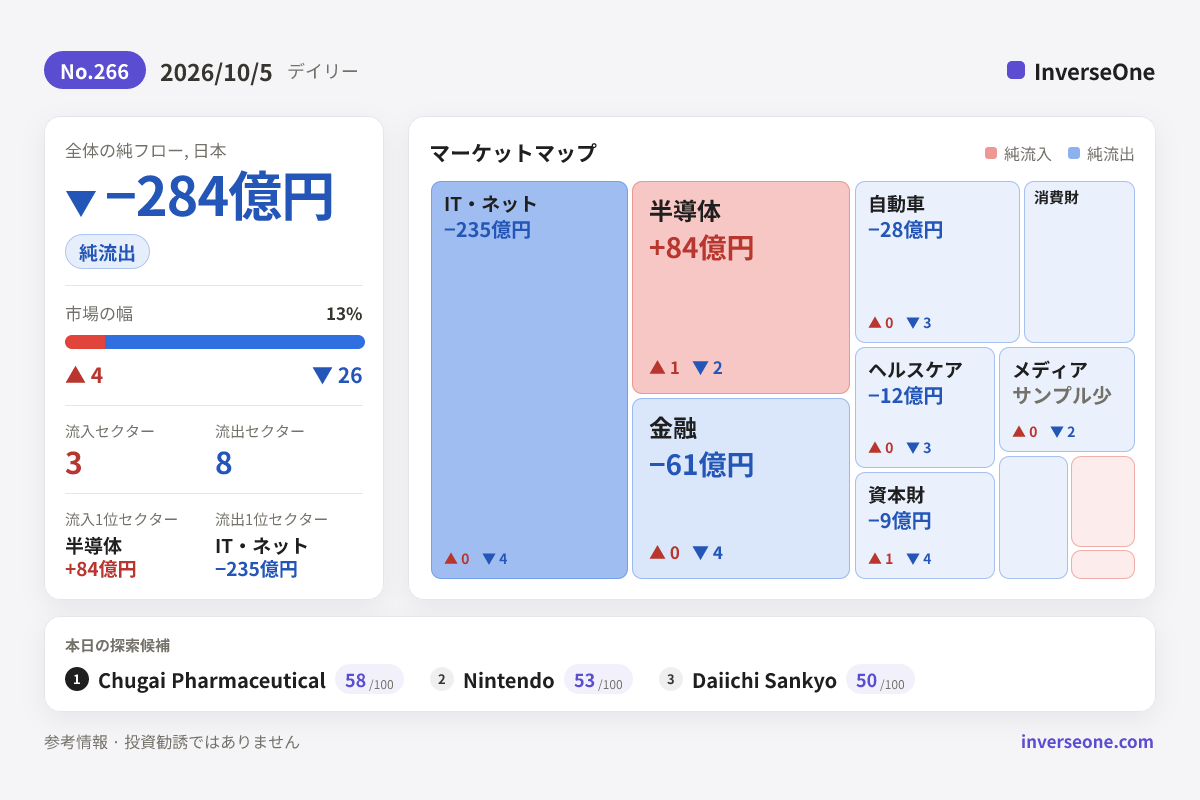Click the red 純流入 legend swatch
The height and width of the screenshot is (800, 1200).
(991, 153)
